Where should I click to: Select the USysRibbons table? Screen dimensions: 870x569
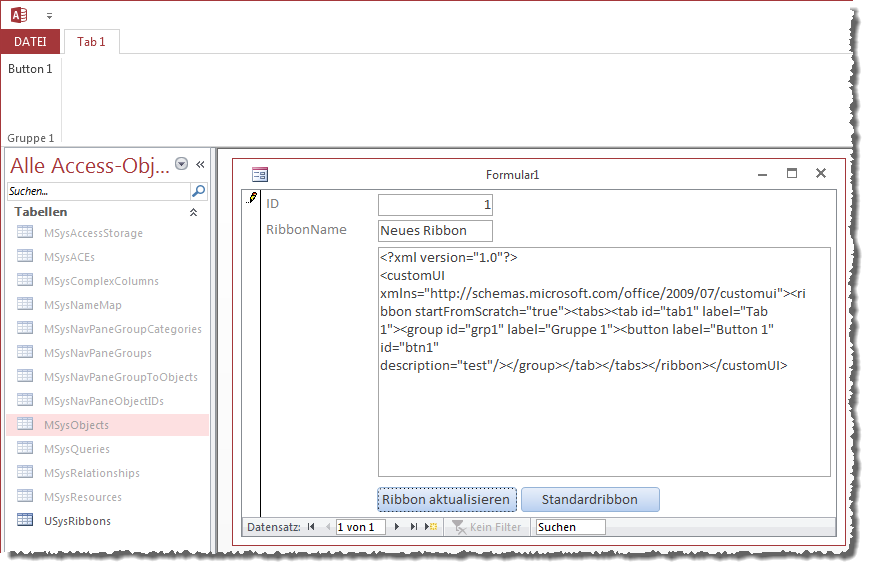(x=77, y=521)
